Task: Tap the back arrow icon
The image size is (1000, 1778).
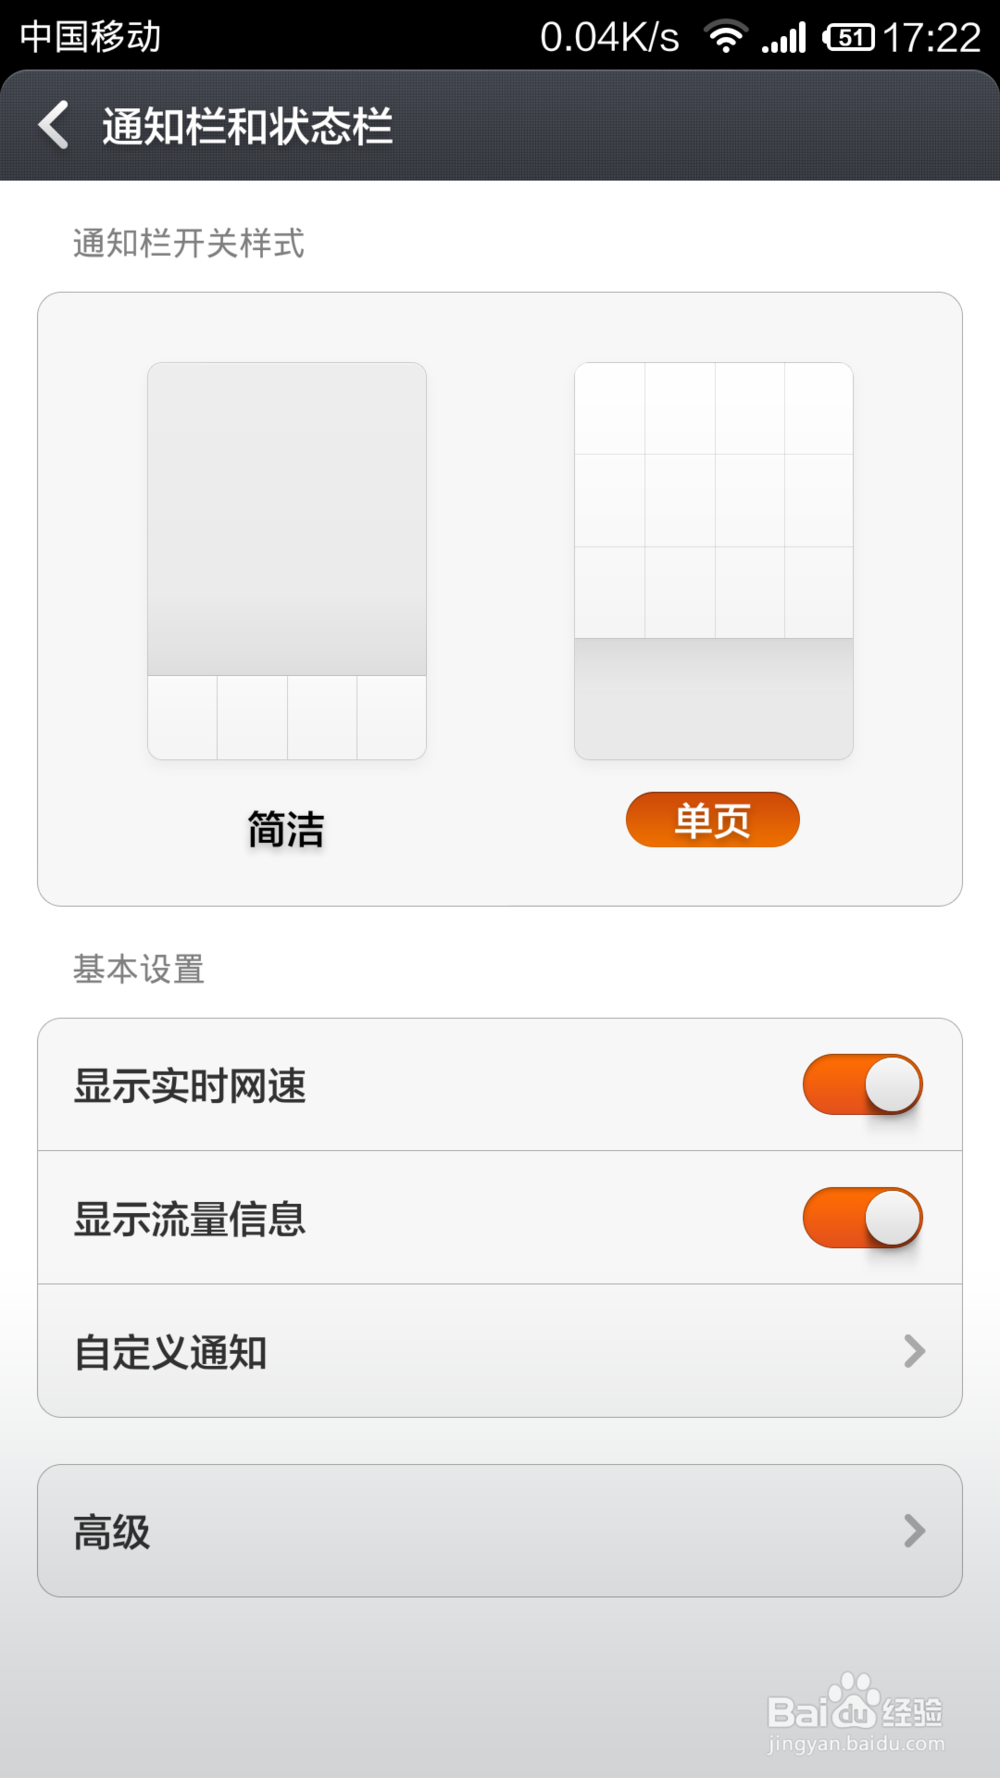Action: click(x=54, y=125)
